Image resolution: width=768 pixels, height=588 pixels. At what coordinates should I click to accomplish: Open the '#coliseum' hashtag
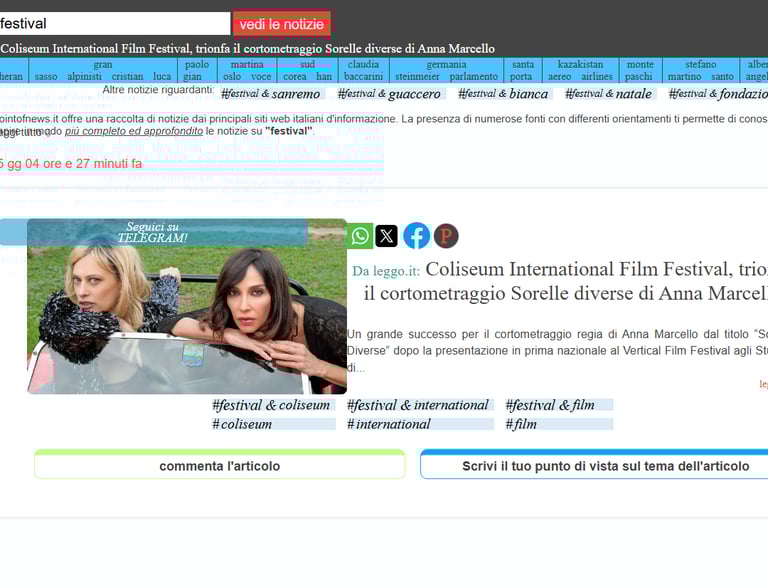point(273,424)
